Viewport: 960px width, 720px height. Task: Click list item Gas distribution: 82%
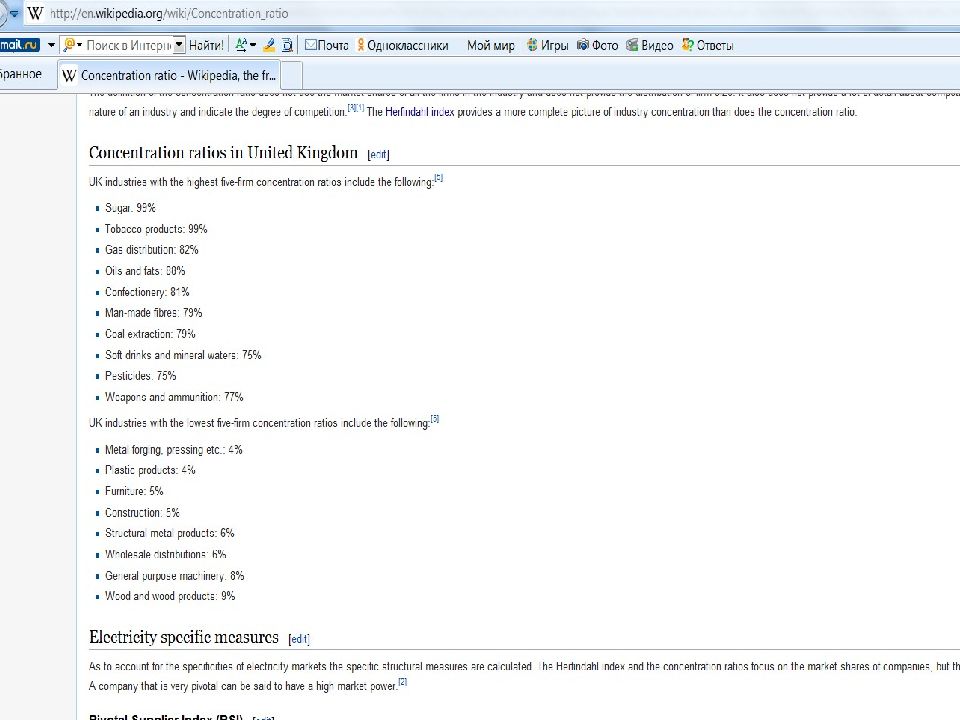coord(152,250)
